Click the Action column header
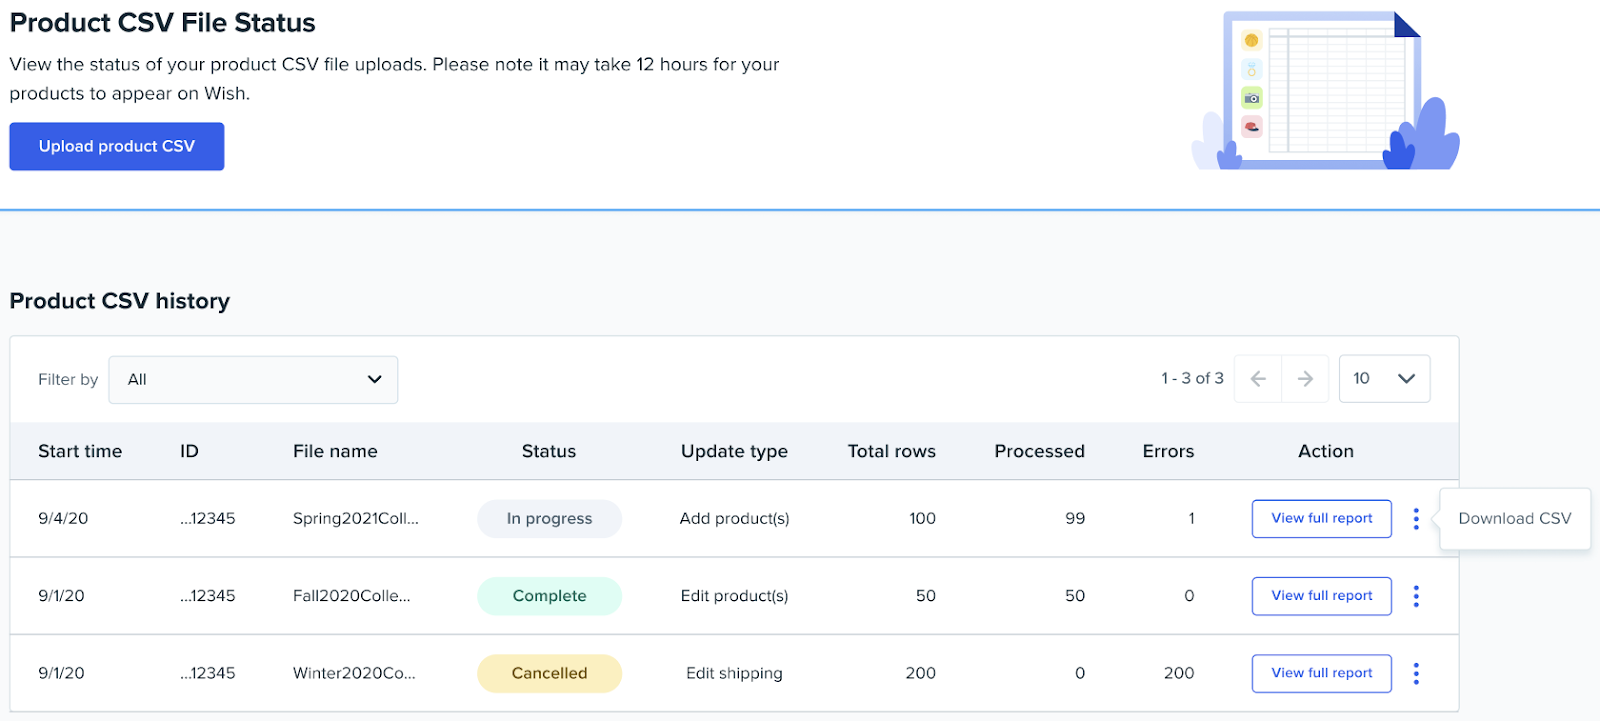This screenshot has width=1600, height=721. 1325,451
